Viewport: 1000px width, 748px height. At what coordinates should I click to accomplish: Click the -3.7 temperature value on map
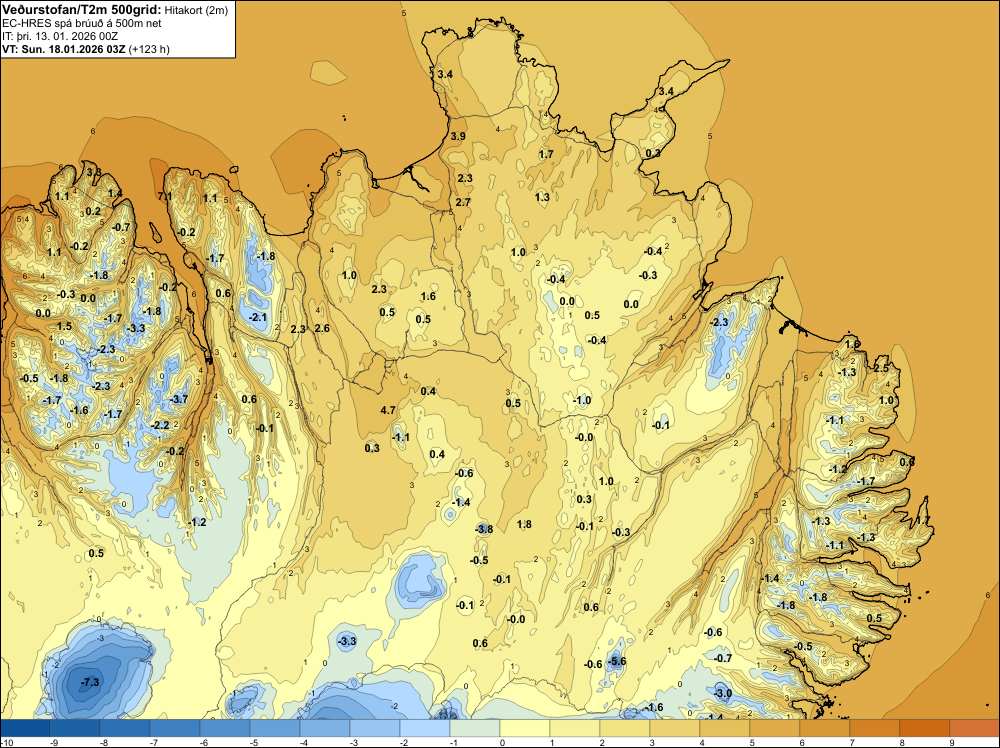179,399
